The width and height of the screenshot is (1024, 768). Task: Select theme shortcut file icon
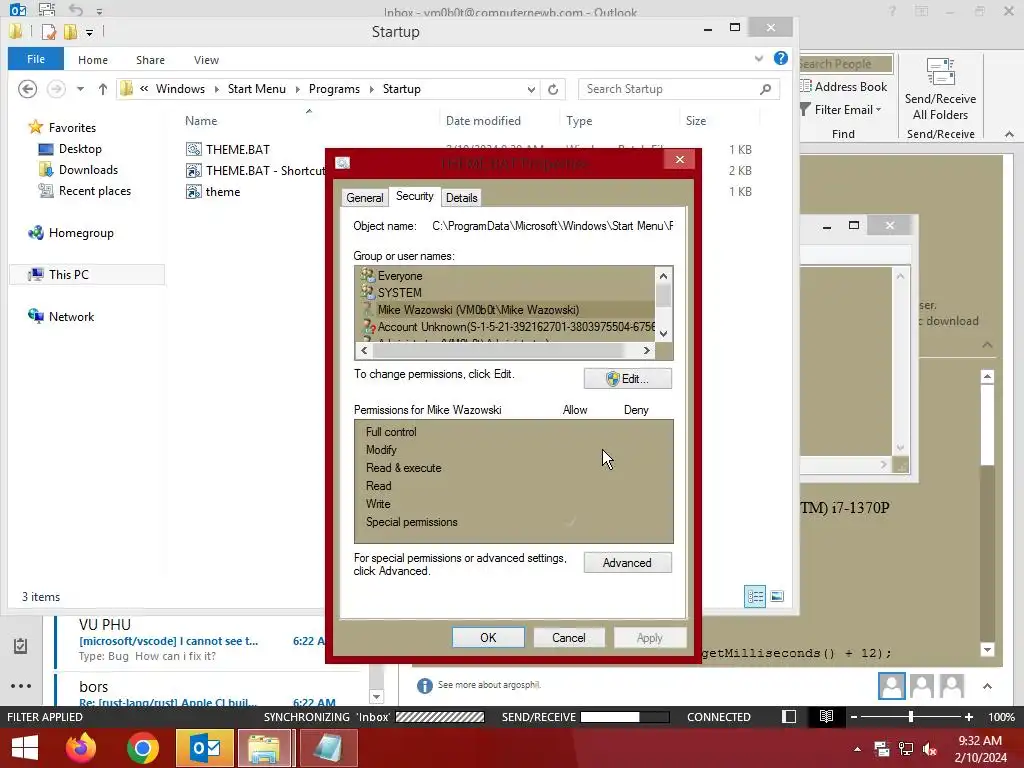[x=193, y=191]
